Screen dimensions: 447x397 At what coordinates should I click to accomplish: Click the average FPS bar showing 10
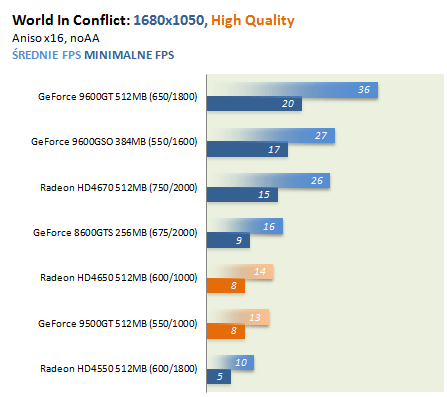pos(230,362)
